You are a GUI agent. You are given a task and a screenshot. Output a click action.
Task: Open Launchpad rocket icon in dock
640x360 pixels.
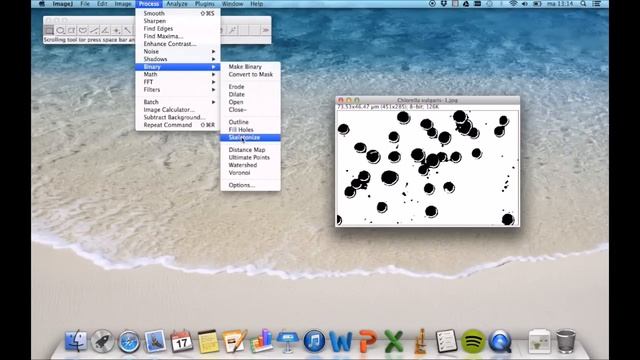[x=102, y=341]
